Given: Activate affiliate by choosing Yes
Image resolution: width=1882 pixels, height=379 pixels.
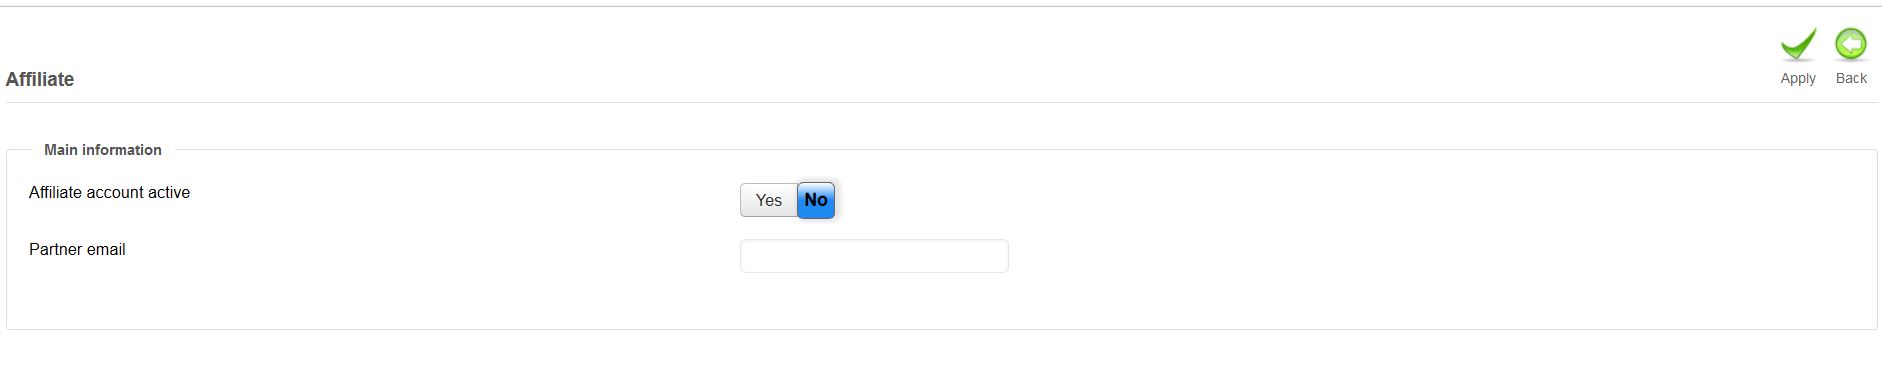Looking at the screenshot, I should tap(768, 200).
